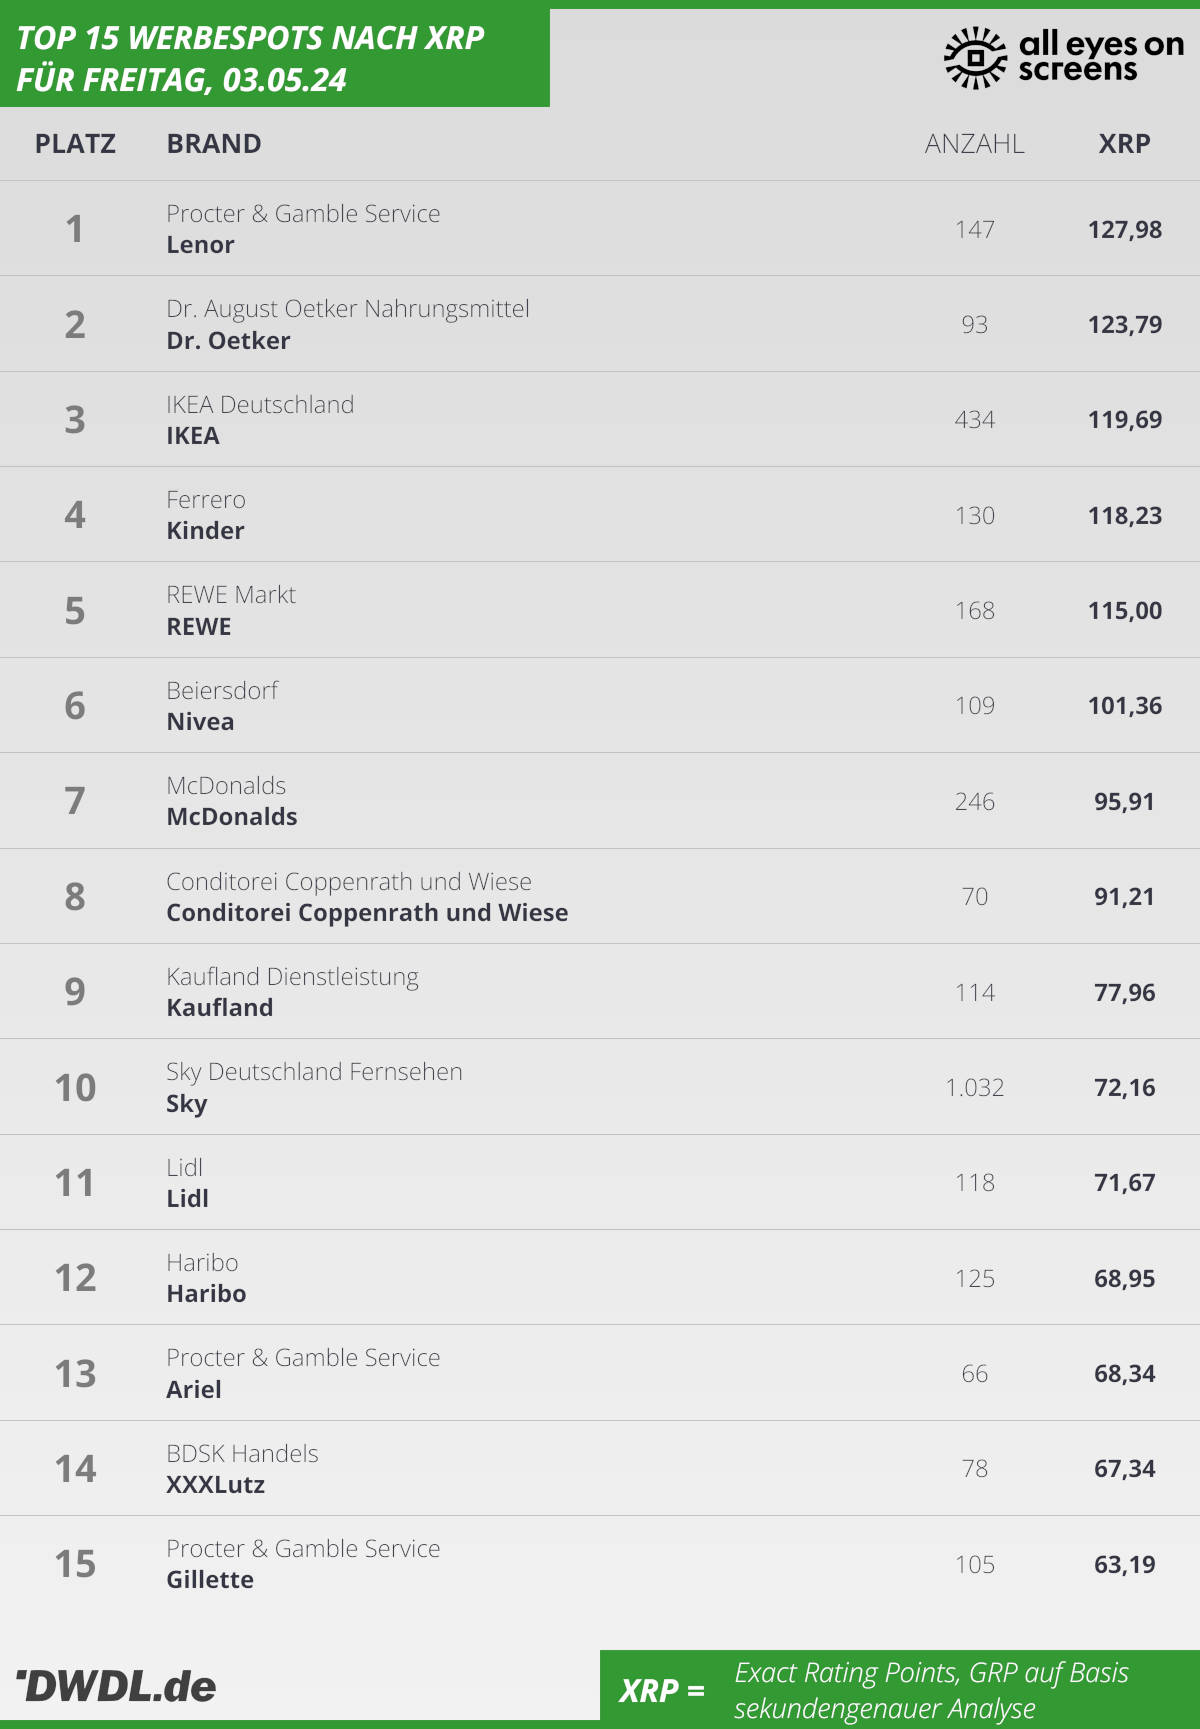Viewport: 1200px width, 1729px height.
Task: Select the Nivea brand entry
Action: [200, 722]
